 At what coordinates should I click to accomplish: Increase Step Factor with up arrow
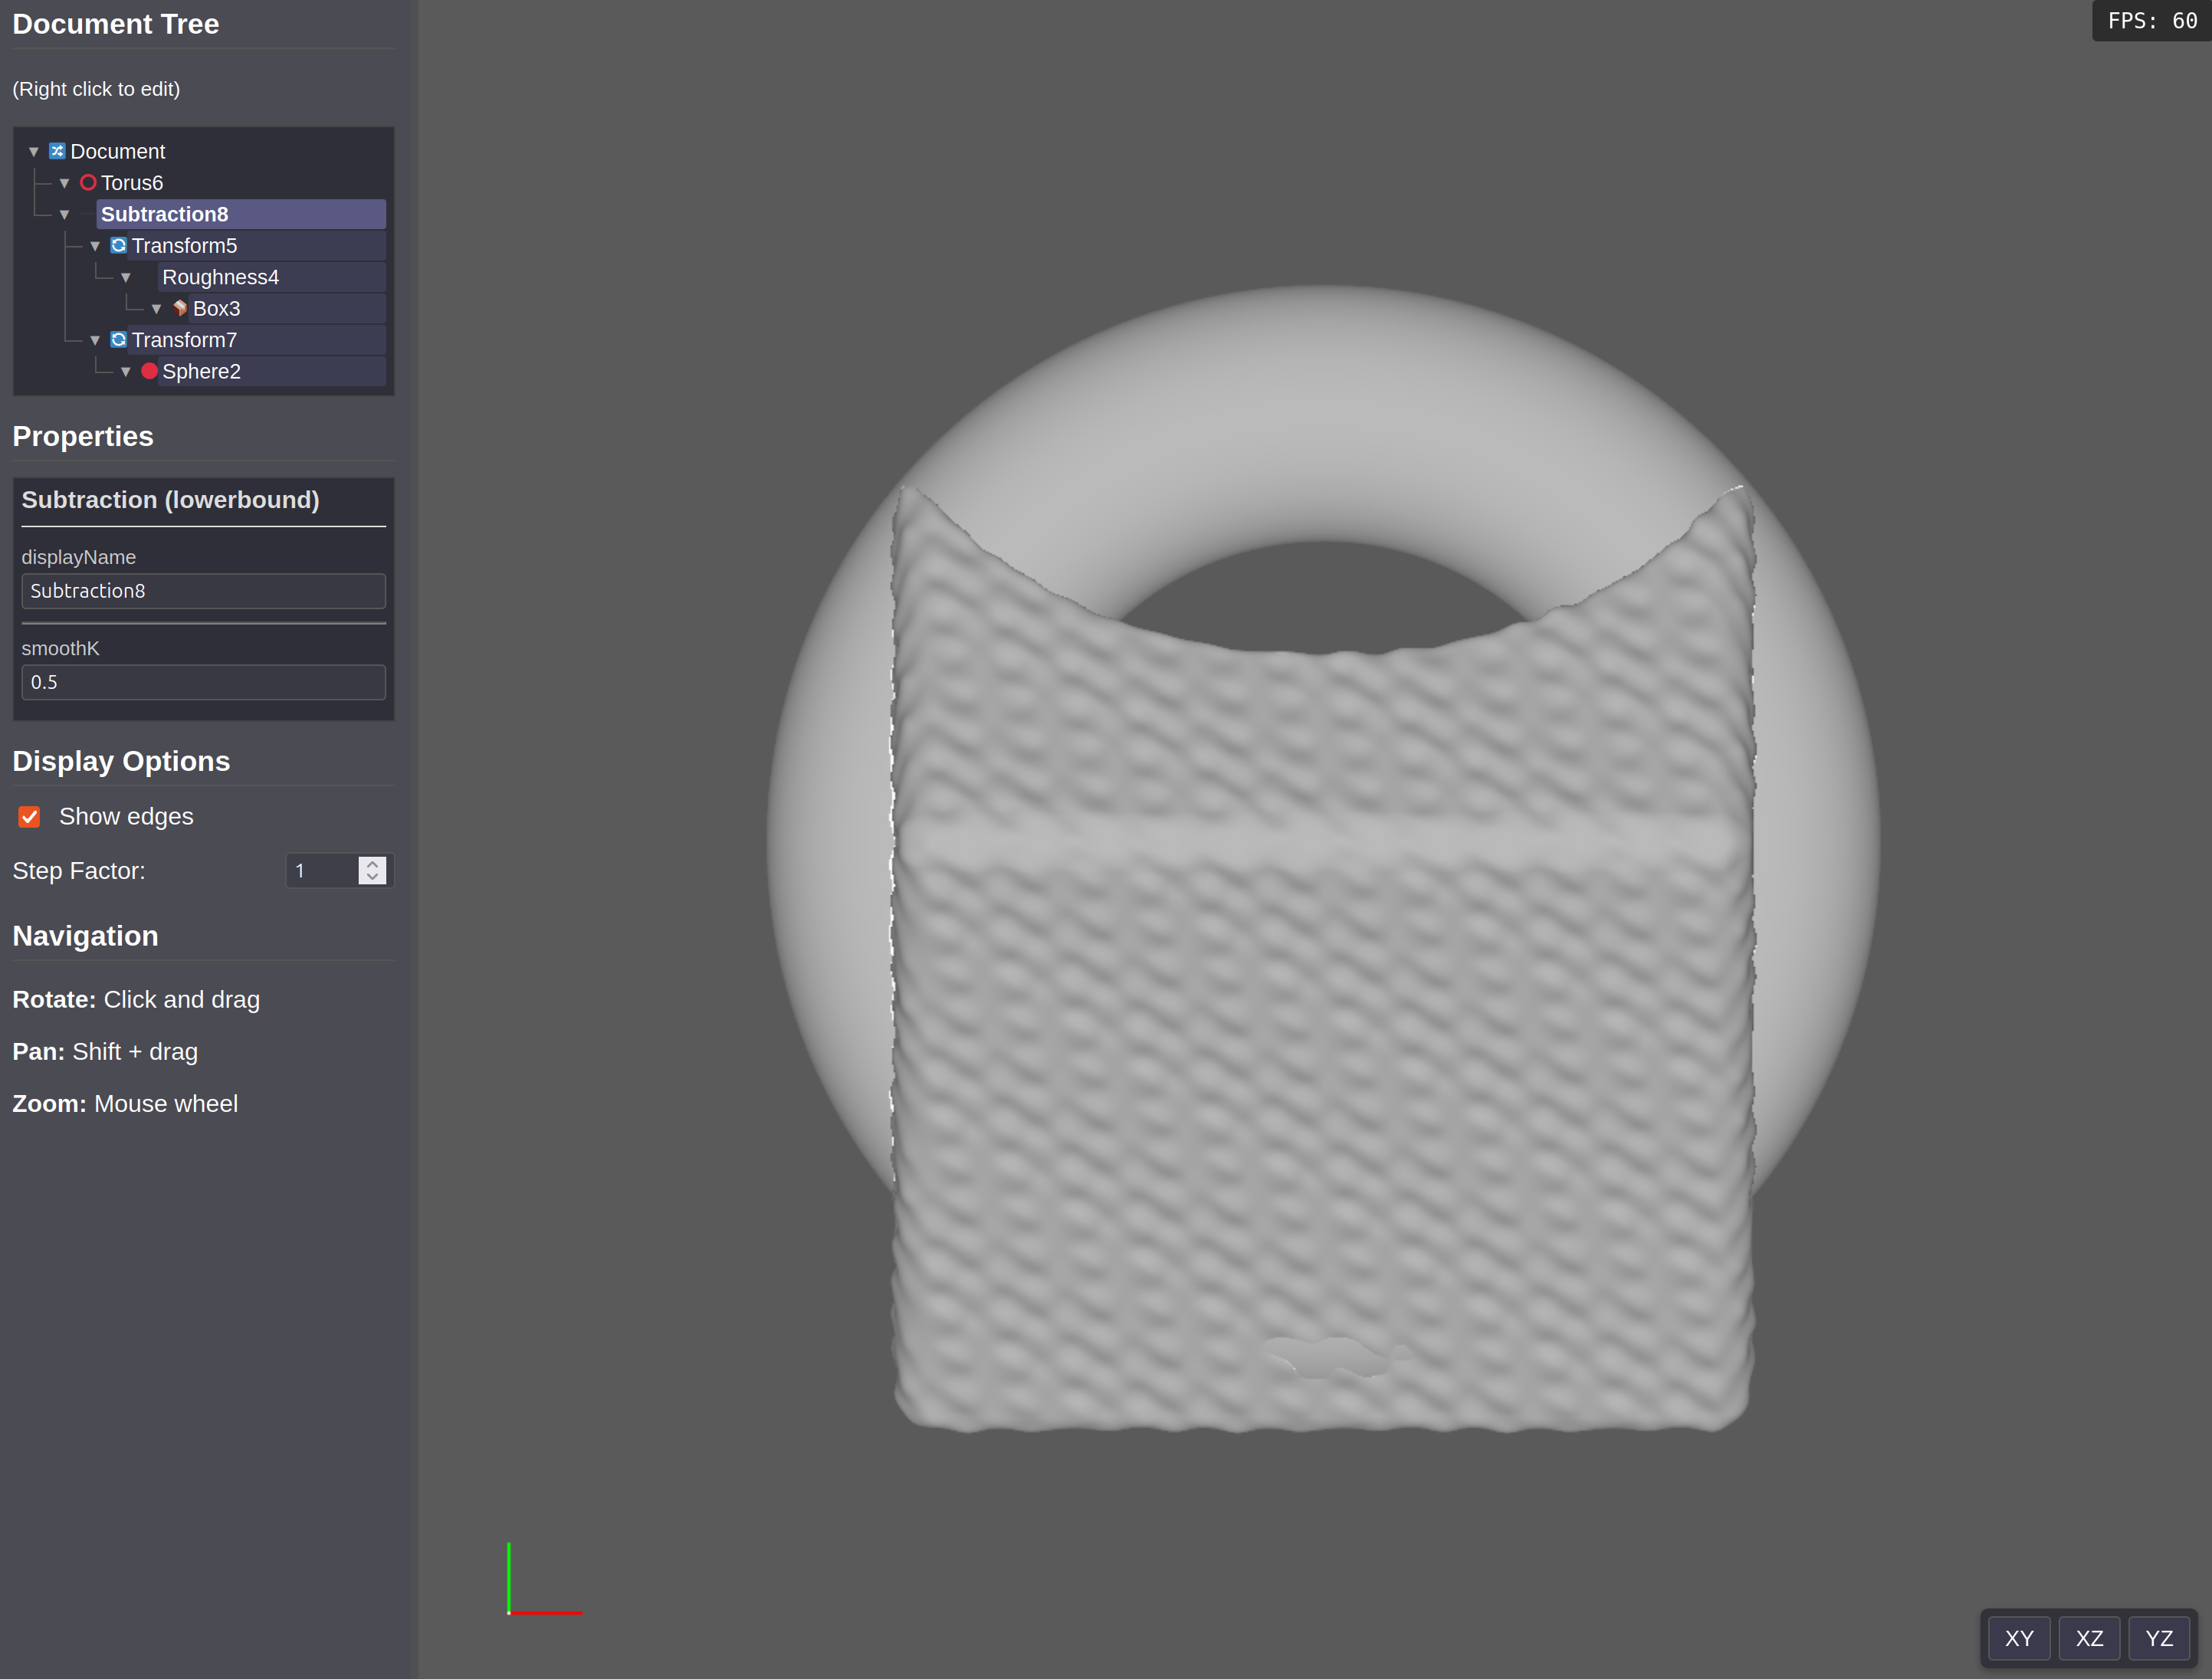click(x=372, y=863)
